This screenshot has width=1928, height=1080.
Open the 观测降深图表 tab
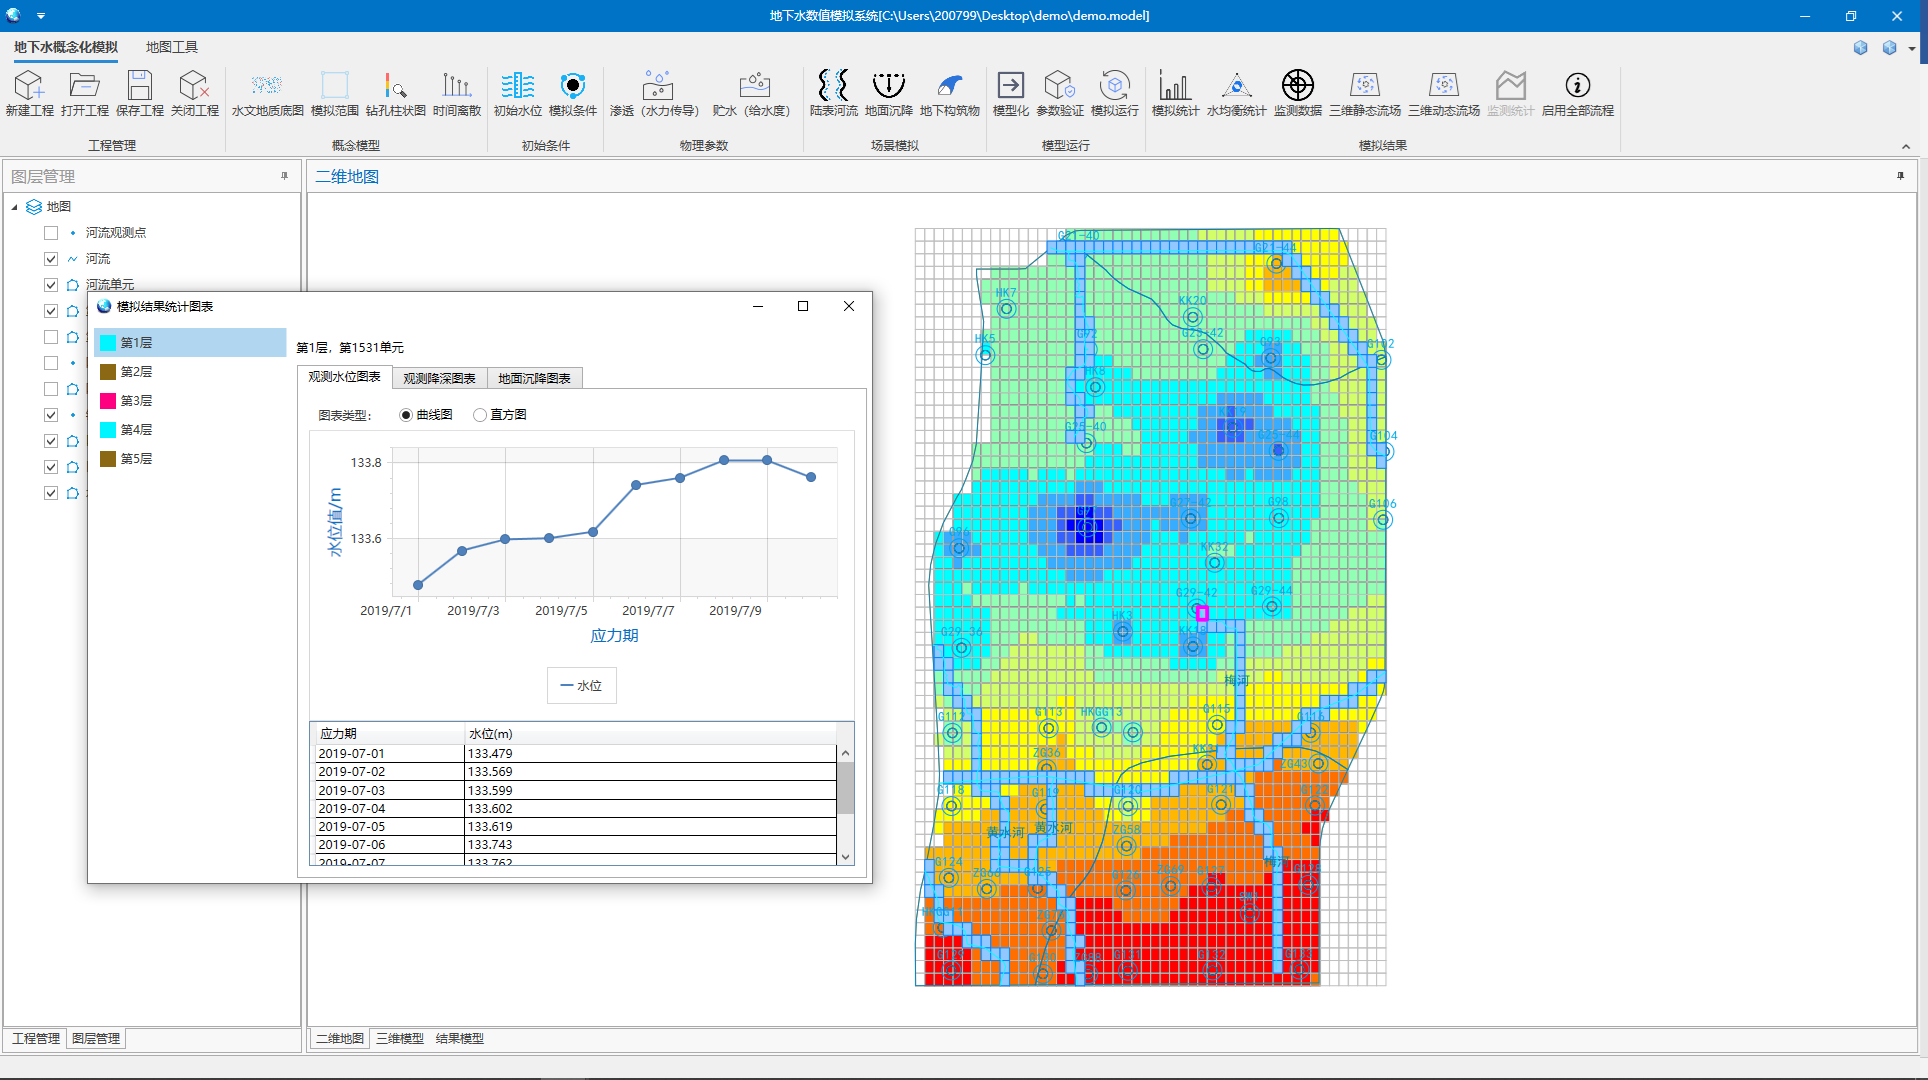pos(439,378)
